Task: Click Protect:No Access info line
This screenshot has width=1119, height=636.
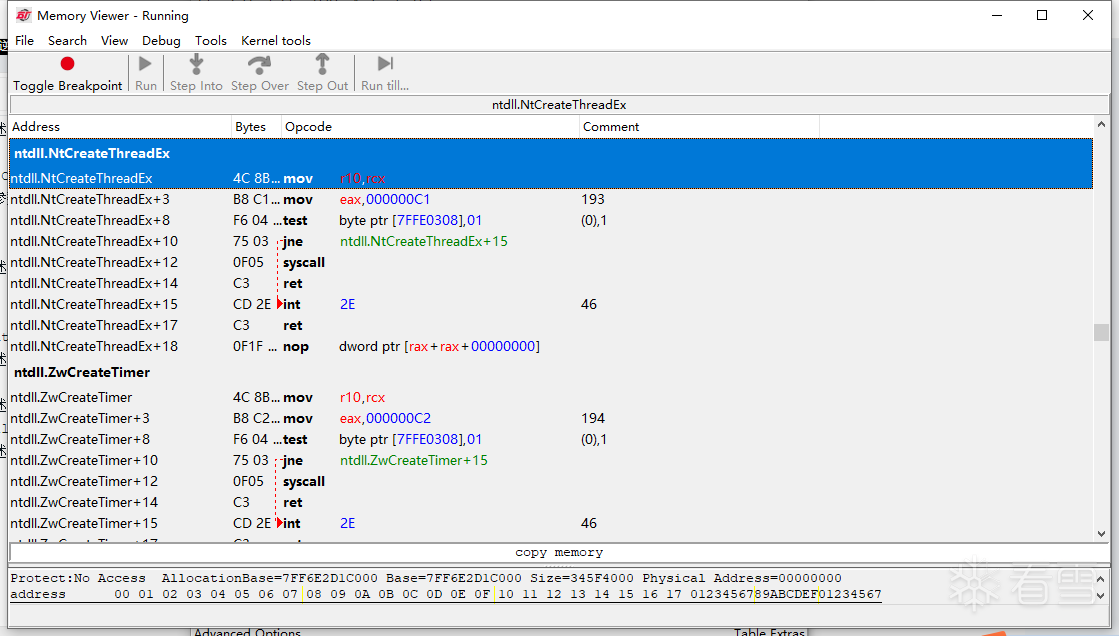Action: coord(426,578)
